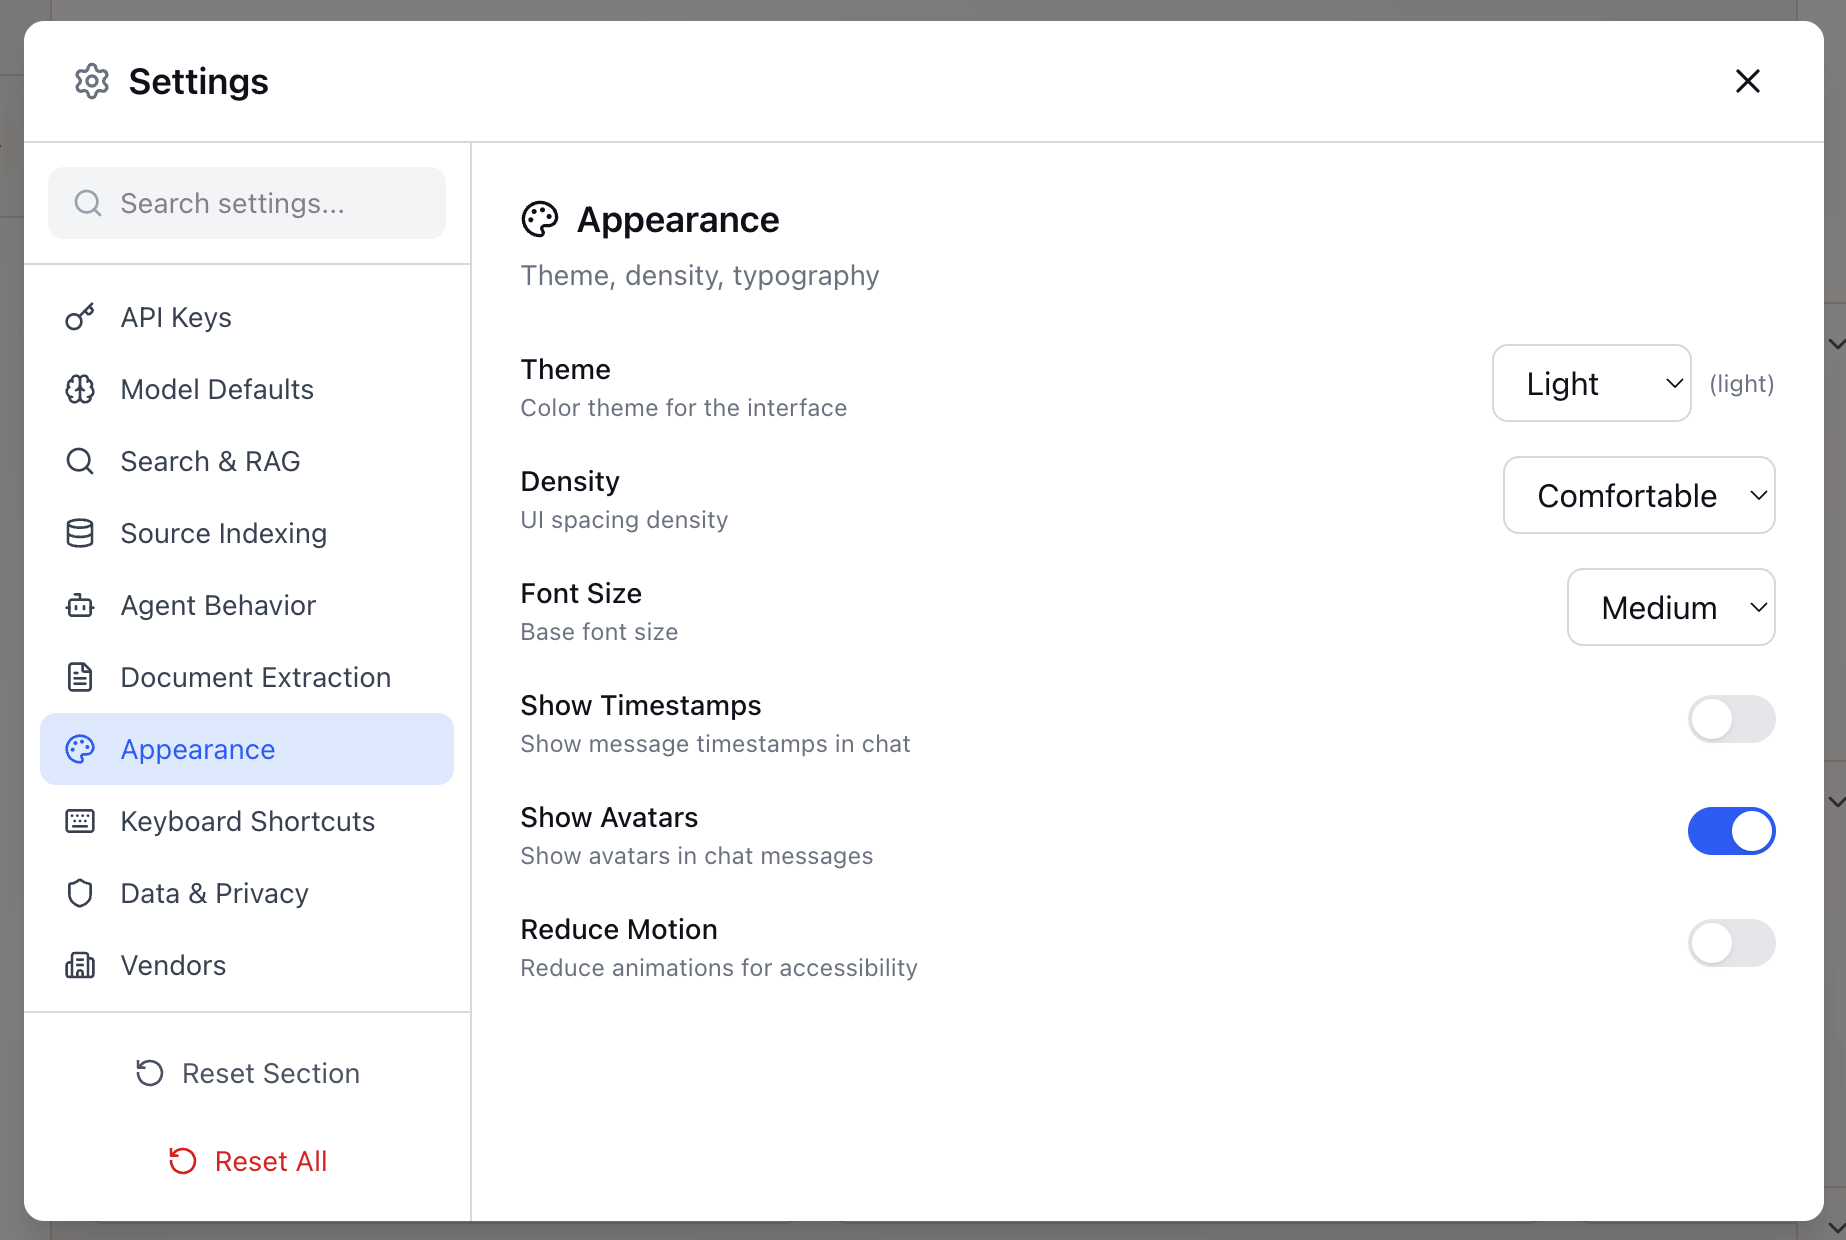Click the Data & Privacy shield icon

[x=80, y=893]
